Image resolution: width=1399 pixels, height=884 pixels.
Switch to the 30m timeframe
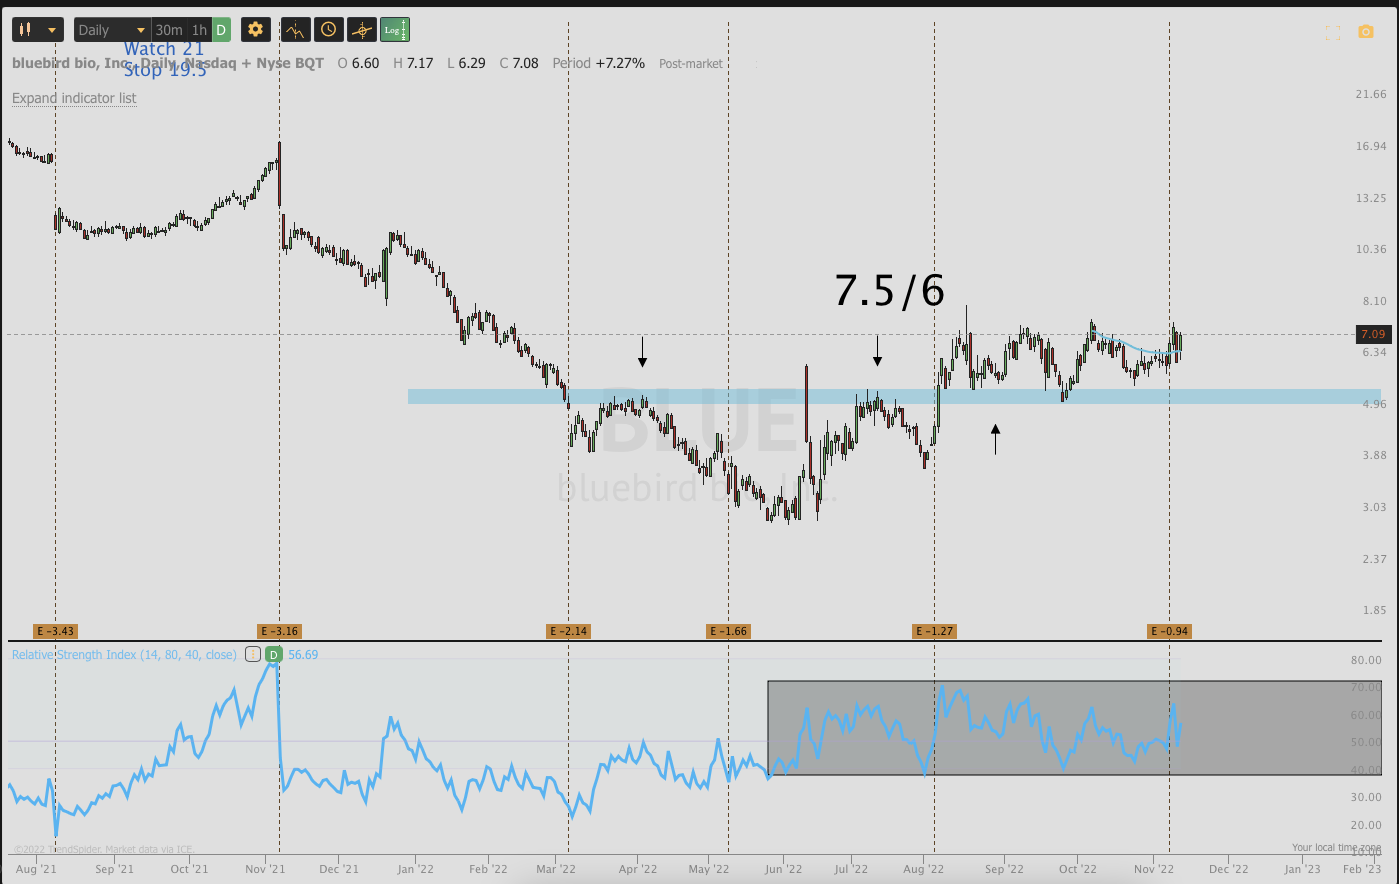click(169, 30)
